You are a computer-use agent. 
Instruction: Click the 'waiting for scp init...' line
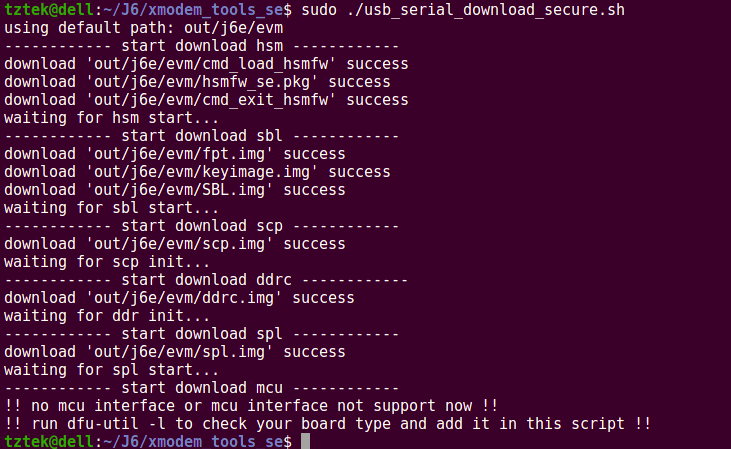pyautogui.click(x=107, y=262)
